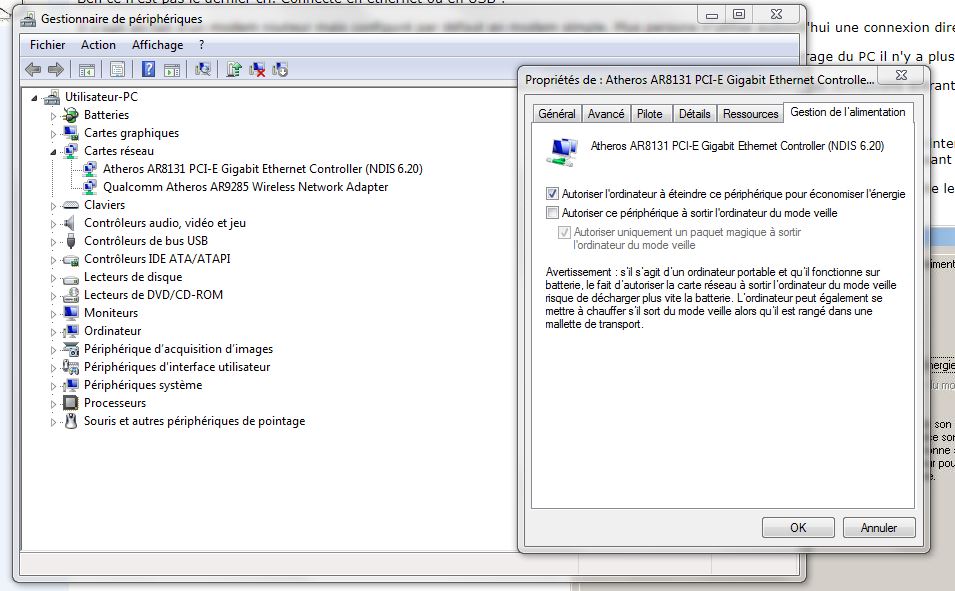Collapse the Cartes réseau node
The width and height of the screenshot is (955, 591).
click(53, 152)
